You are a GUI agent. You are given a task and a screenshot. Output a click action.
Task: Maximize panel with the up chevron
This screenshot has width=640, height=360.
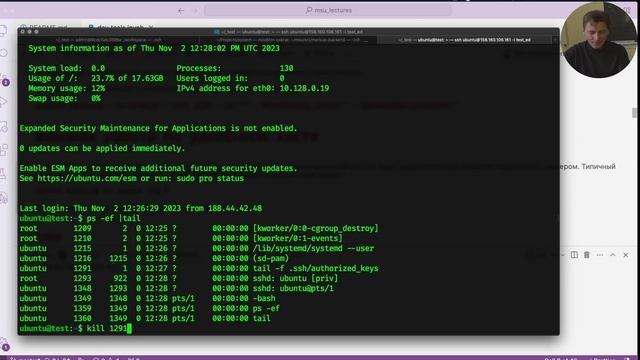[x=613, y=255]
